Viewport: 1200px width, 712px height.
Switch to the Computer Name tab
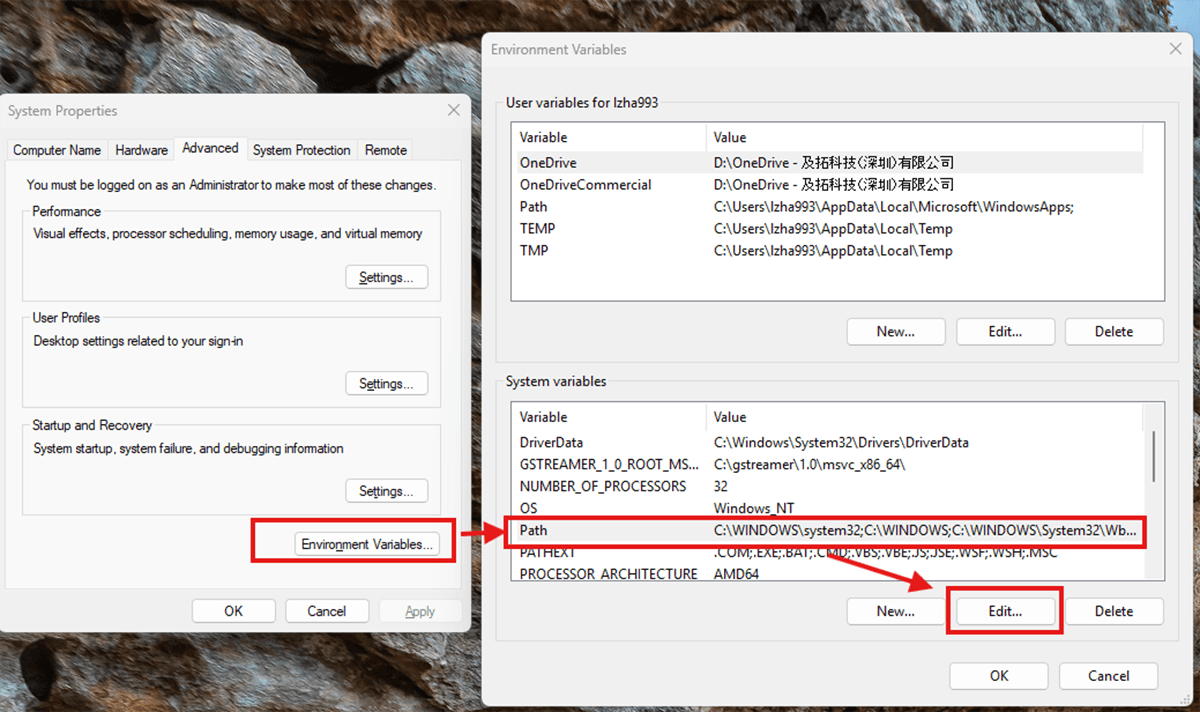(x=57, y=150)
